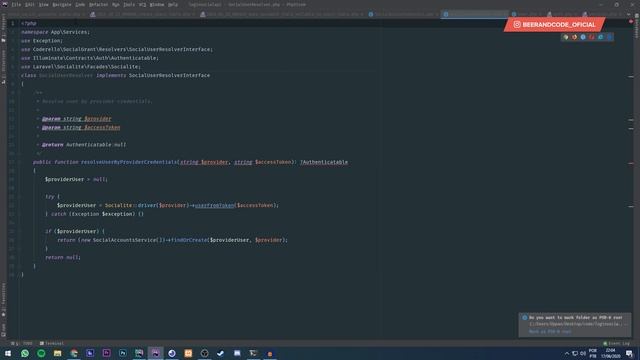The image size is (640, 360).
Task: Toggle the Terminal tool window button
Action: coord(52,344)
